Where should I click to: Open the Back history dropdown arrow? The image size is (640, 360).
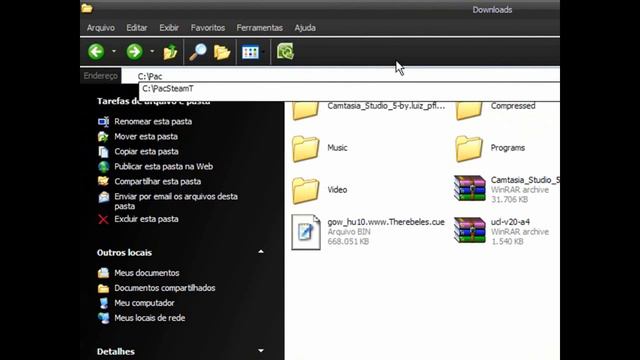click(x=114, y=51)
